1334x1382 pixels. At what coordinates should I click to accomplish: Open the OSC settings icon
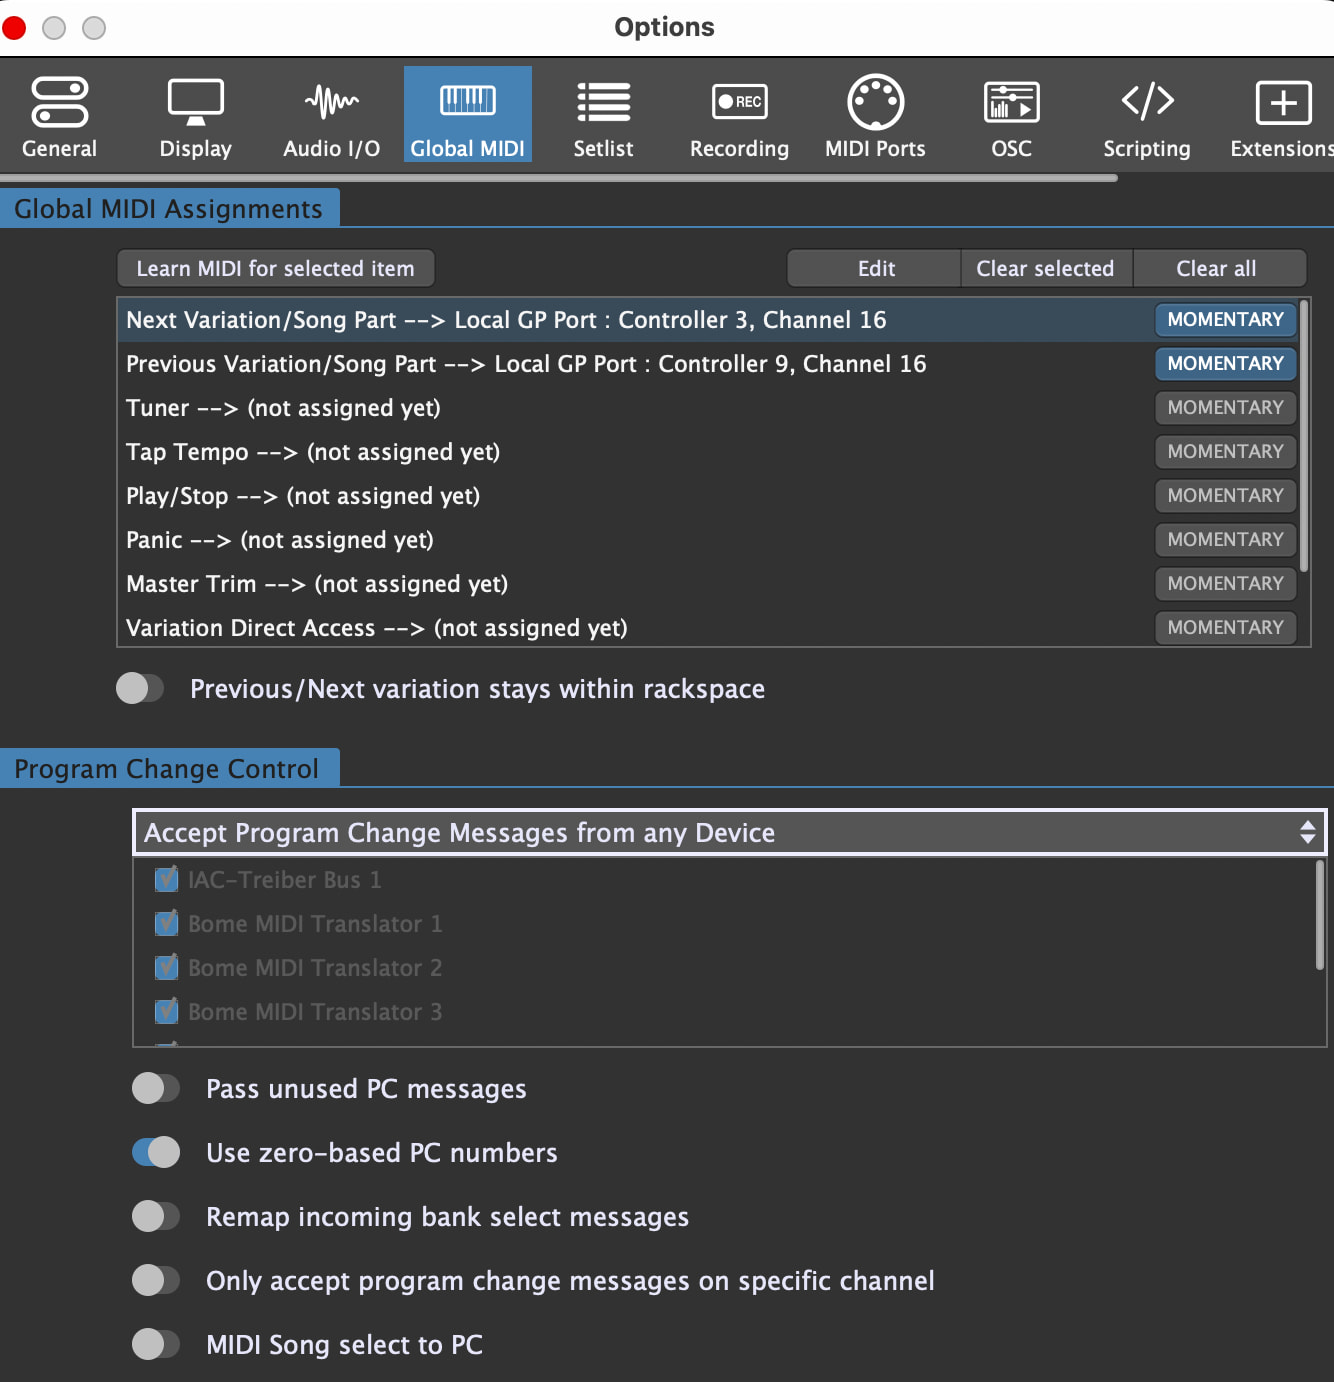tap(1011, 102)
